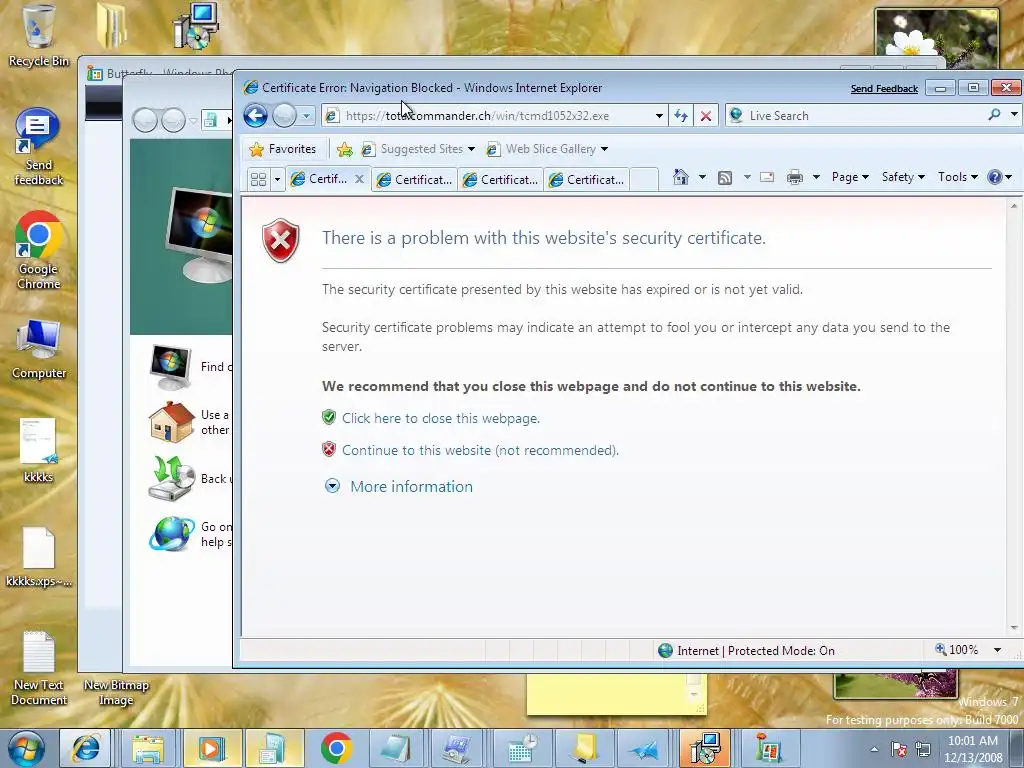Screen dimensions: 1024x768
Task: Click the Send Feedback link in title bar
Action: (x=884, y=89)
